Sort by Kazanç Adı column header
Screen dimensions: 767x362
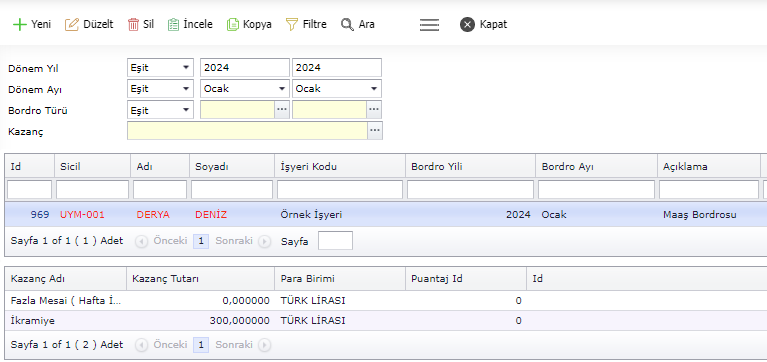point(66,279)
